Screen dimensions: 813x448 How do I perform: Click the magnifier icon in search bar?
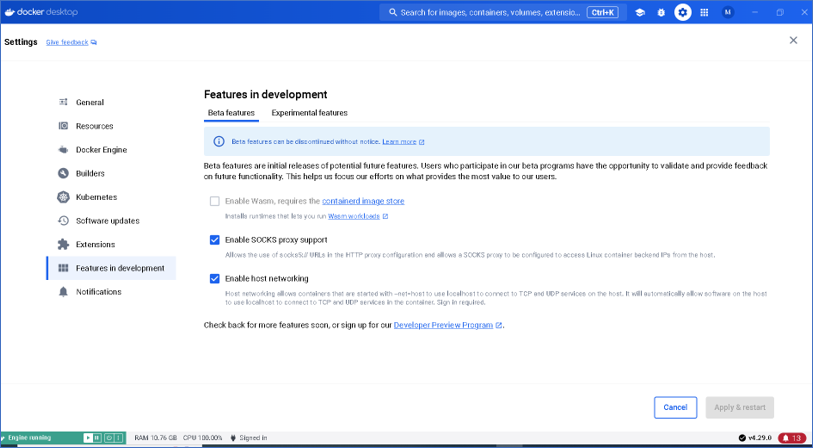393,12
